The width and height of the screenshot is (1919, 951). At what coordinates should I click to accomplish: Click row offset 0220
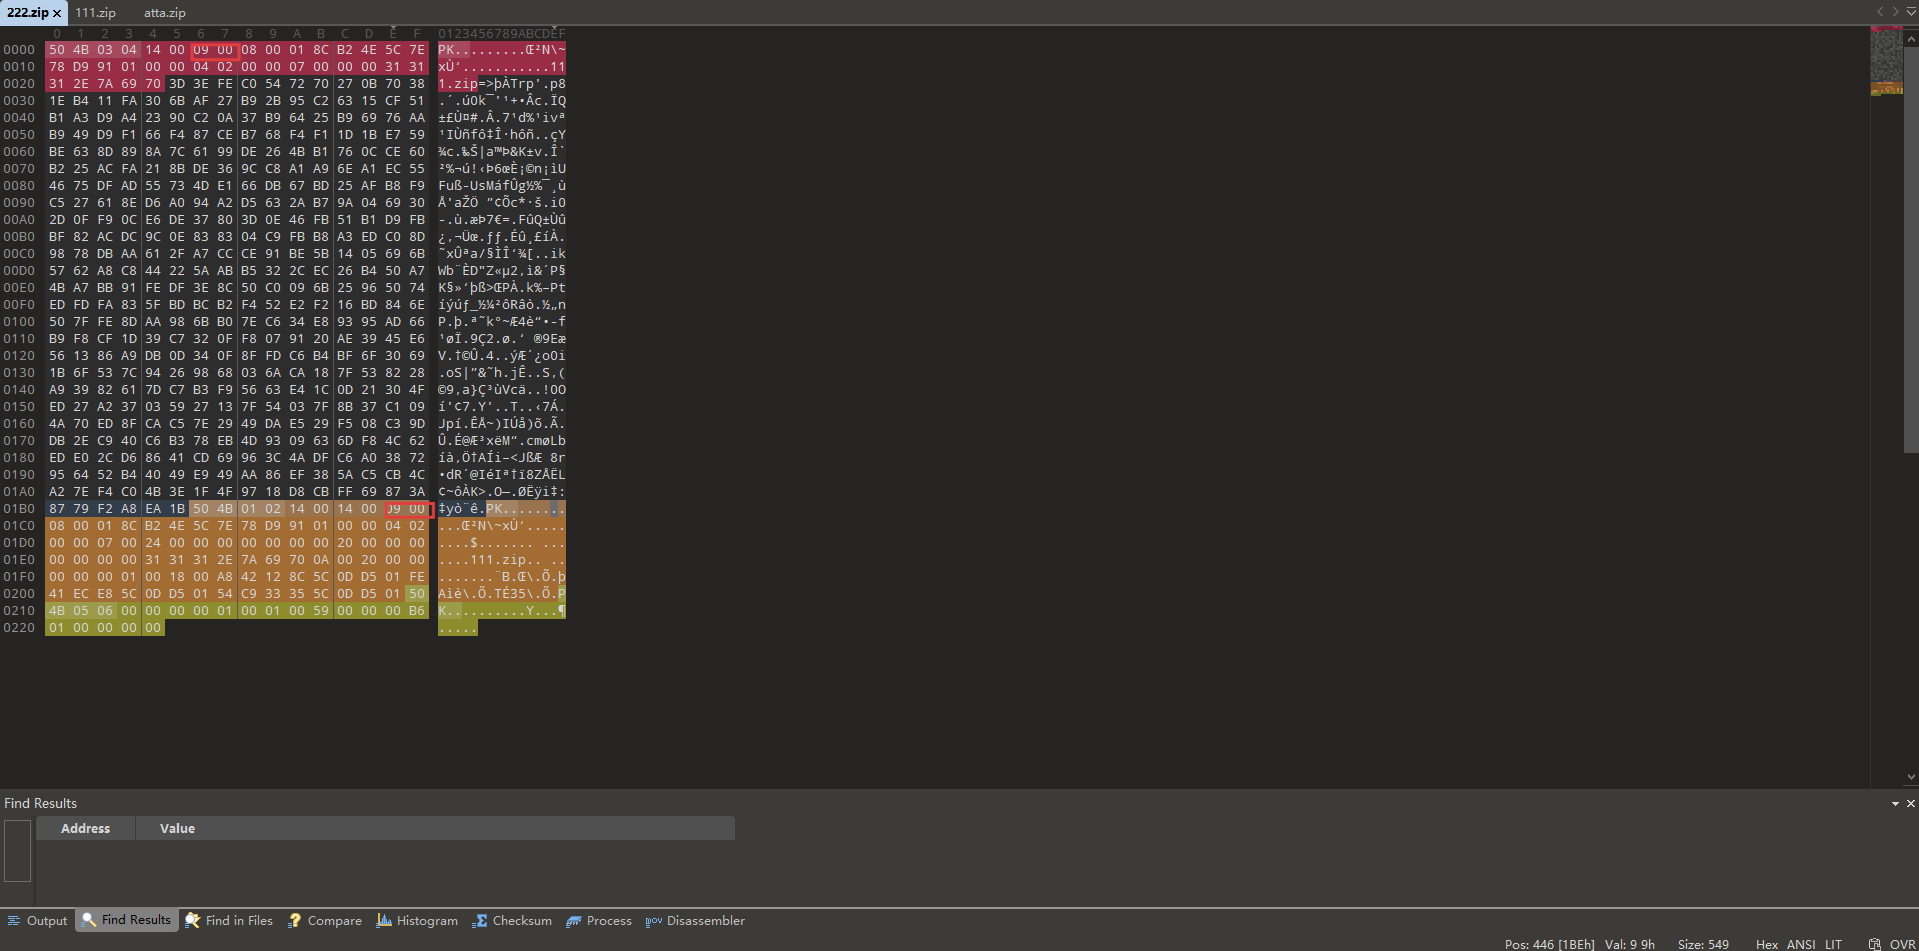pos(19,628)
